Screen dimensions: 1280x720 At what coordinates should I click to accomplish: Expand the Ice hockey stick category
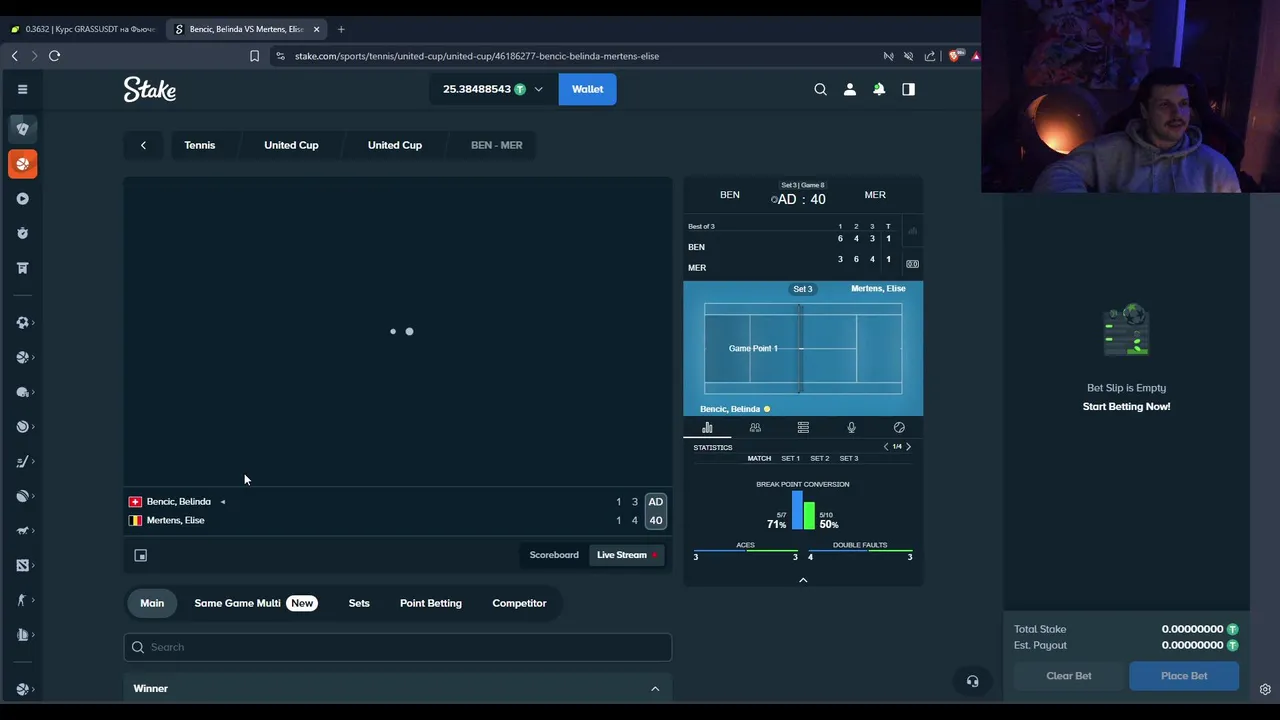[x=22, y=461]
